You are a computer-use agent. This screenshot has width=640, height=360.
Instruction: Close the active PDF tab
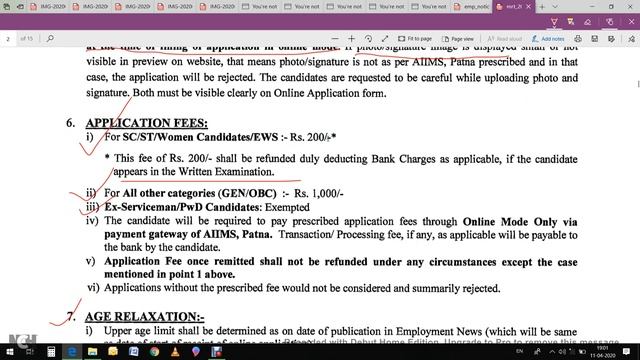(529, 7)
